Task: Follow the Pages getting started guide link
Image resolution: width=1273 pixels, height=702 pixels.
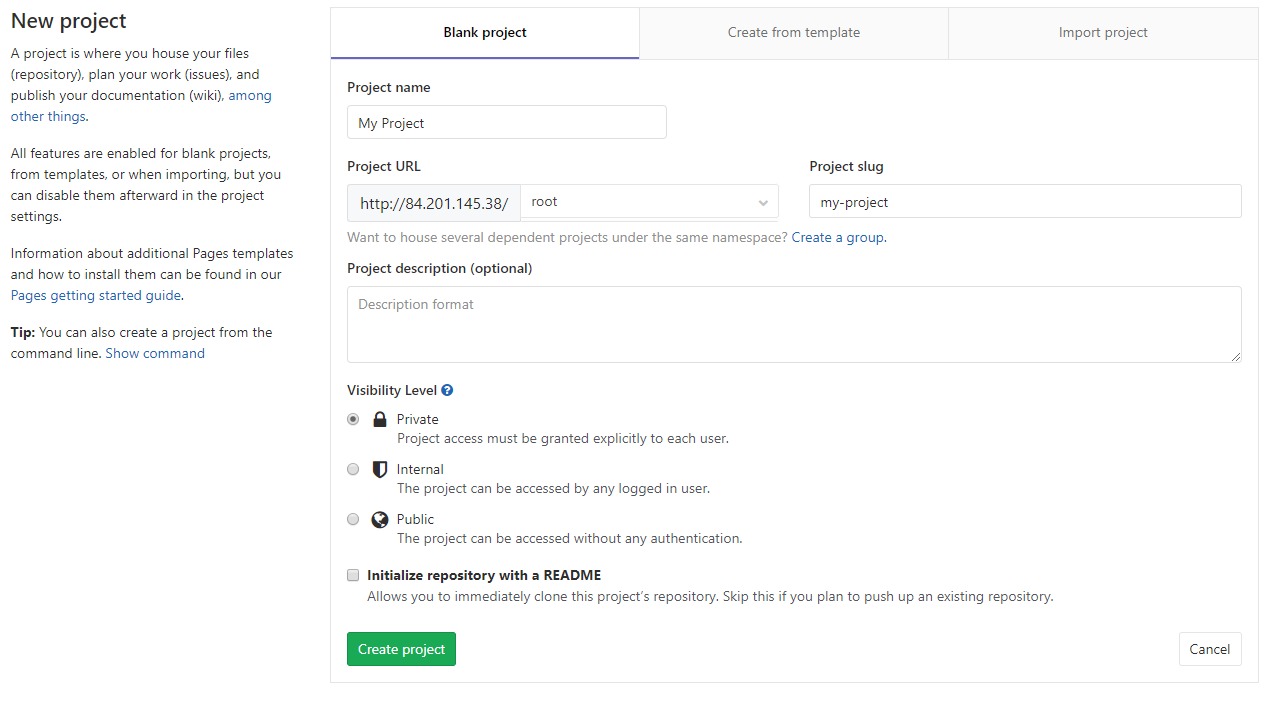Action: tap(94, 295)
